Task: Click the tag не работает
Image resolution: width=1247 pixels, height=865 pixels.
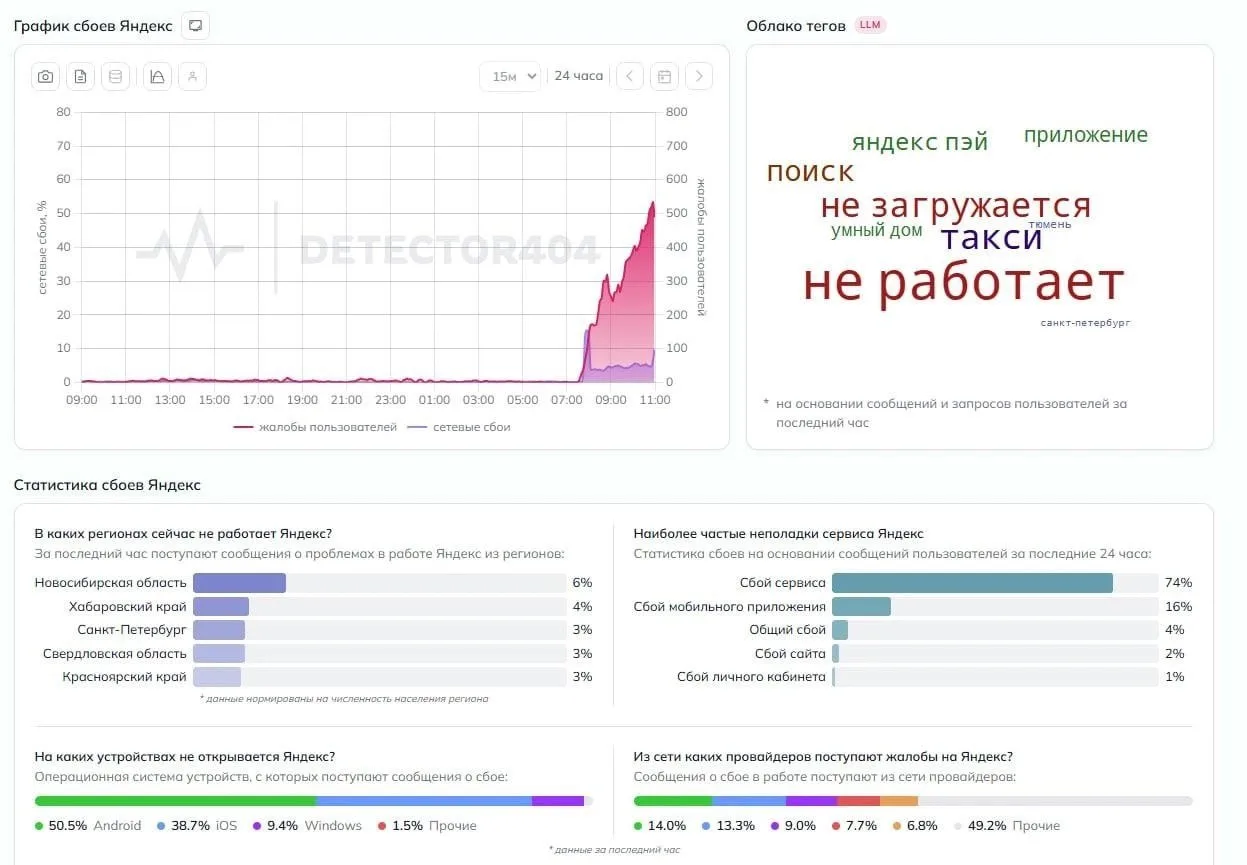Action: (x=964, y=282)
